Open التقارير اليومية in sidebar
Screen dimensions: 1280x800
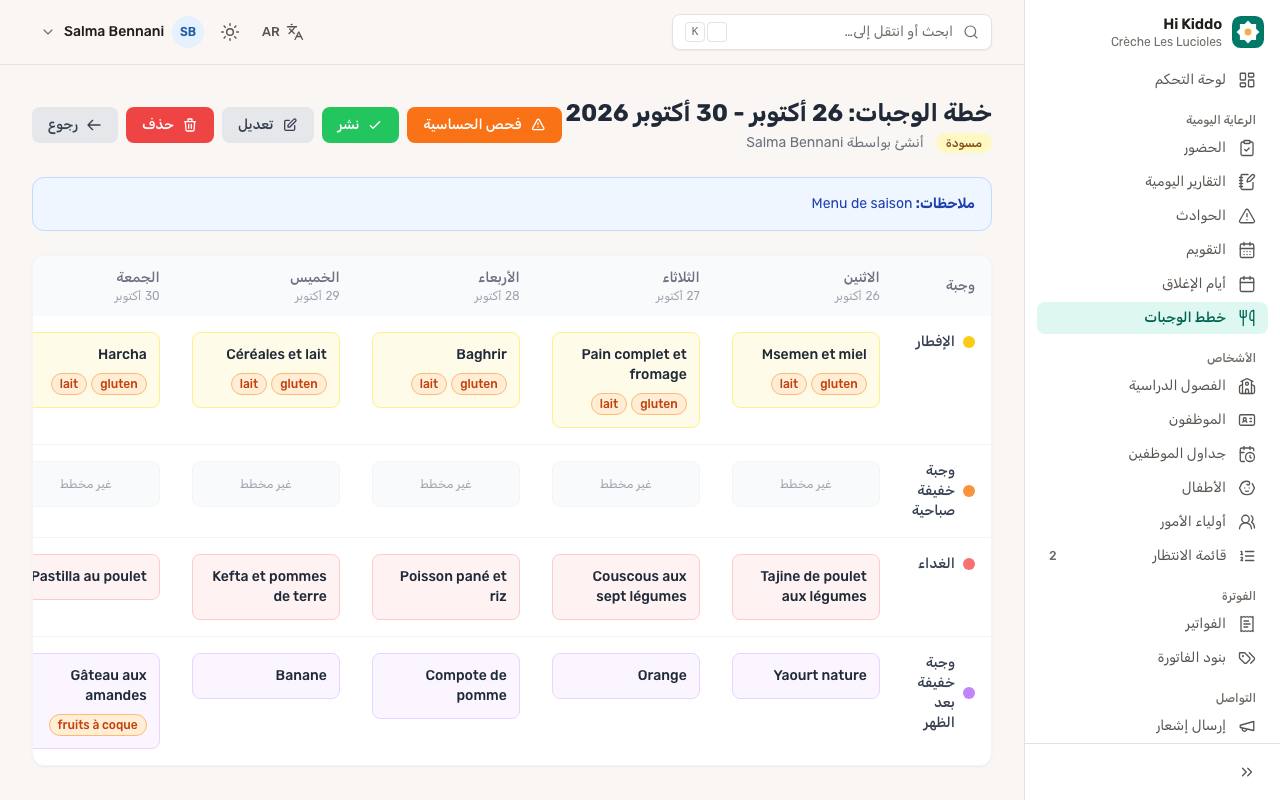point(1152,182)
